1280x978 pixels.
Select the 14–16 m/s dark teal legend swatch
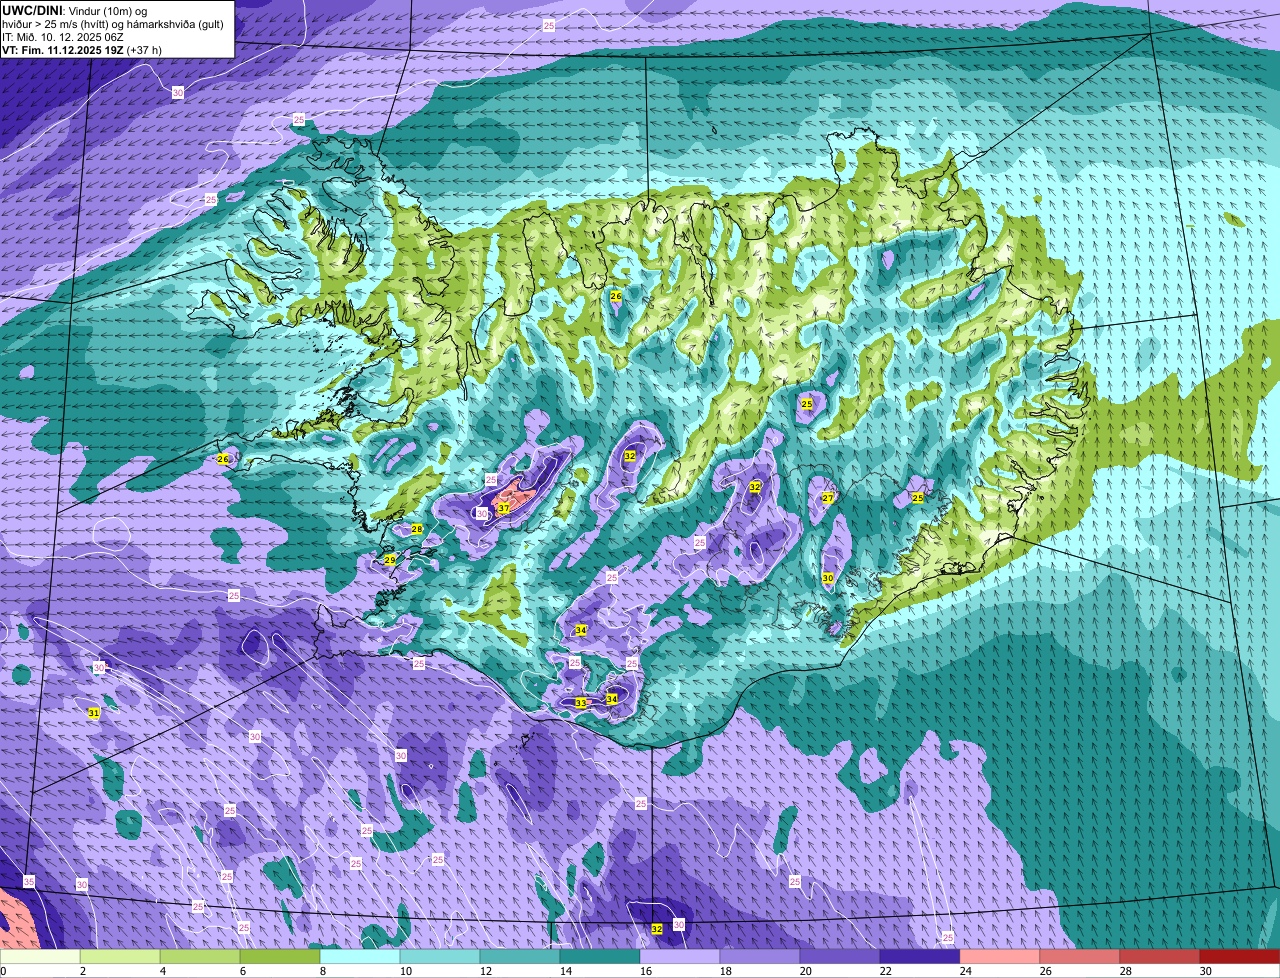coord(600,956)
